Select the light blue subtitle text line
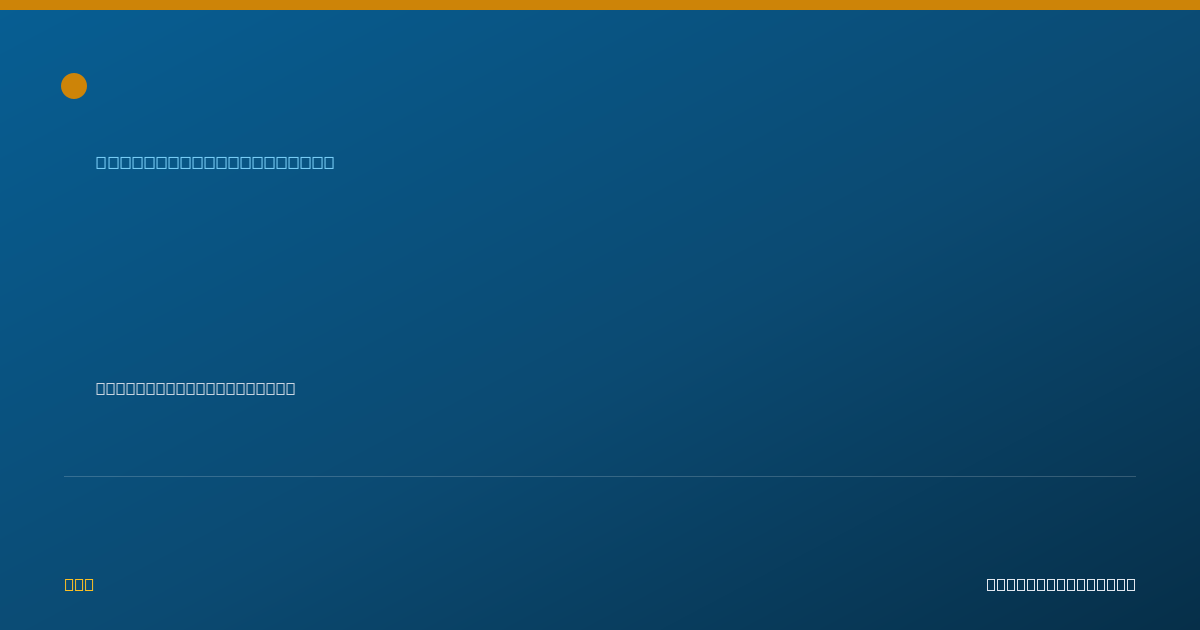The width and height of the screenshot is (1200, 630). (x=215, y=162)
